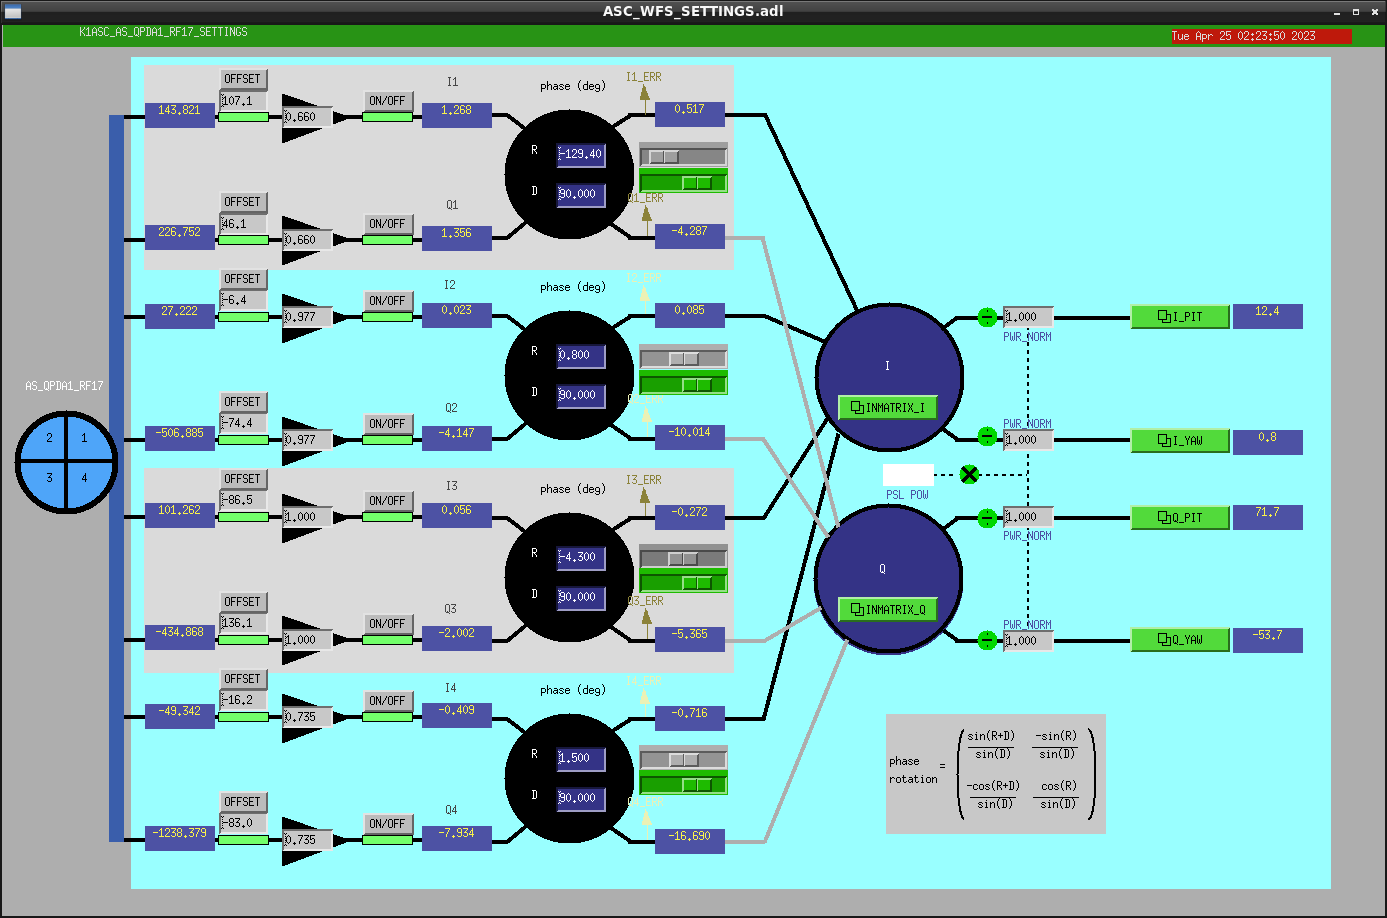Click the R phase field showing -129.40
Image resolution: width=1387 pixels, height=918 pixels.
click(x=581, y=154)
